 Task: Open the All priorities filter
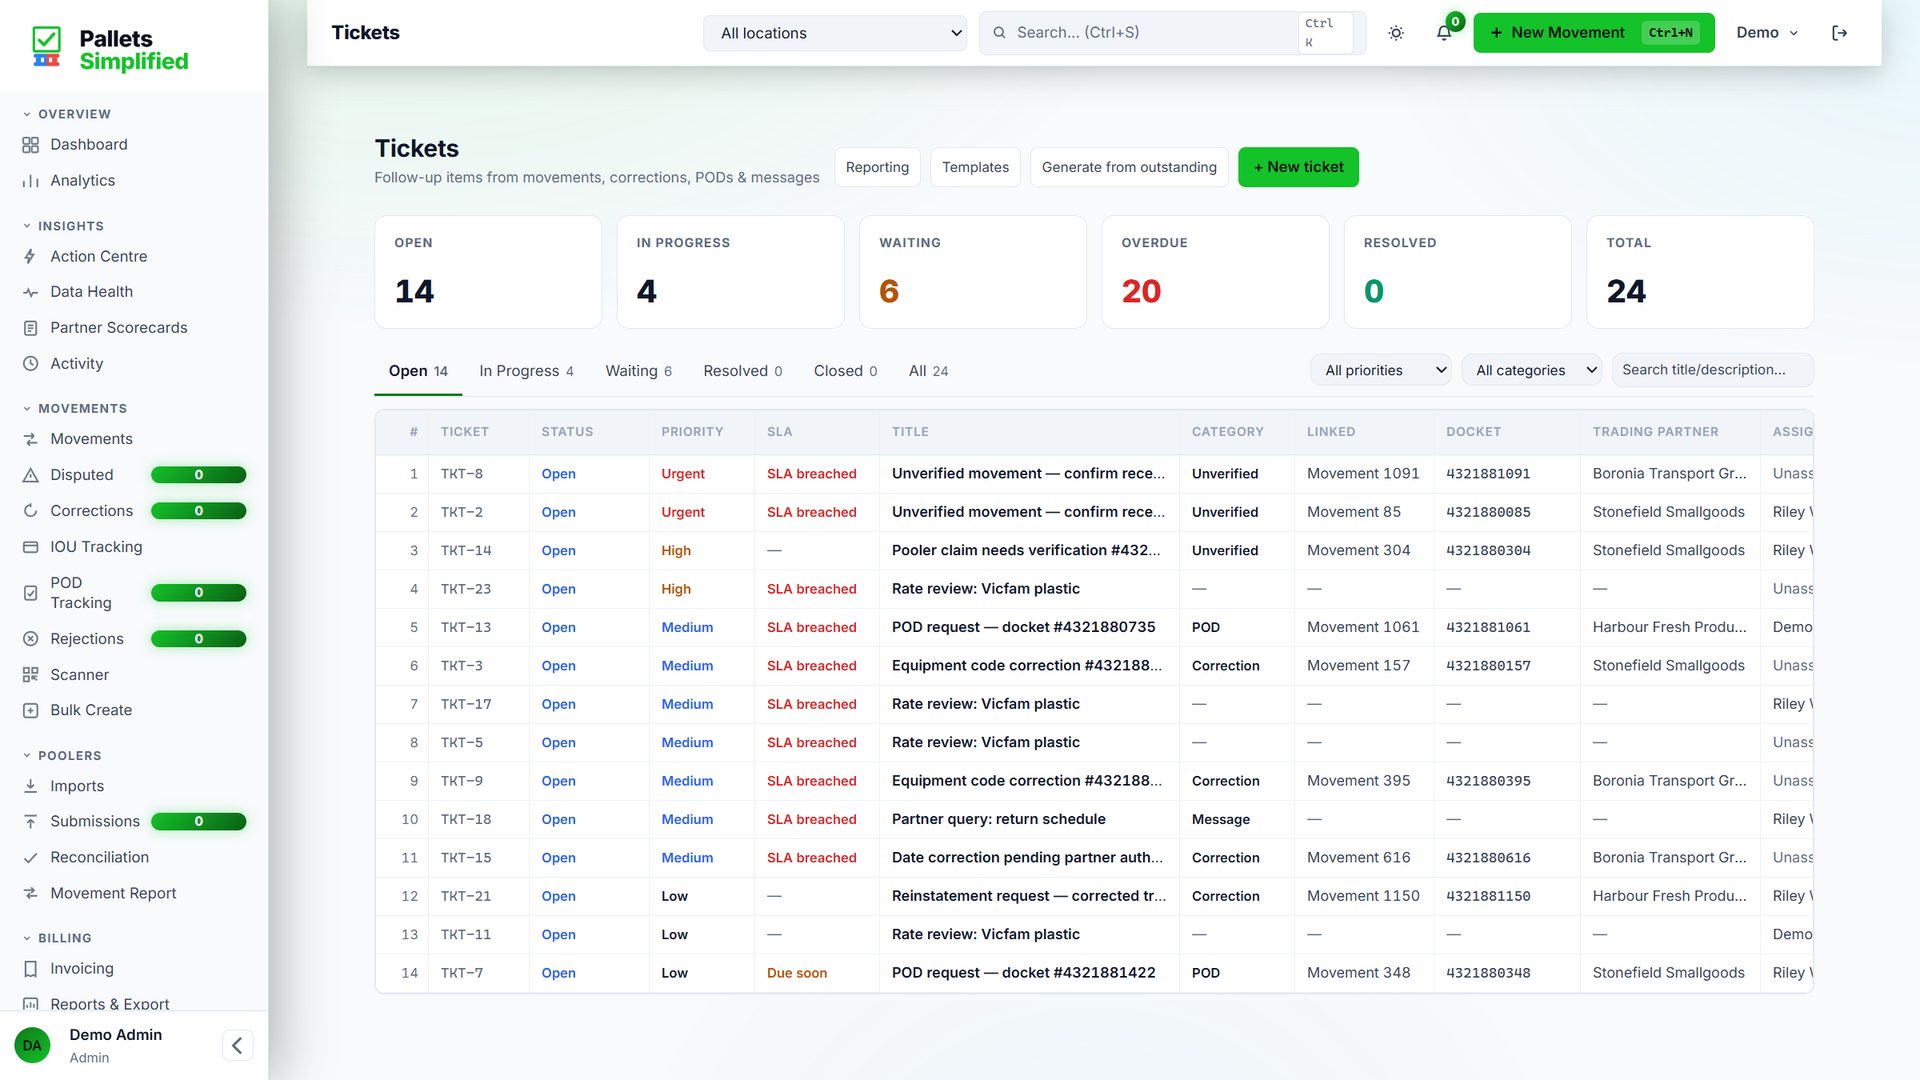pyautogui.click(x=1381, y=370)
